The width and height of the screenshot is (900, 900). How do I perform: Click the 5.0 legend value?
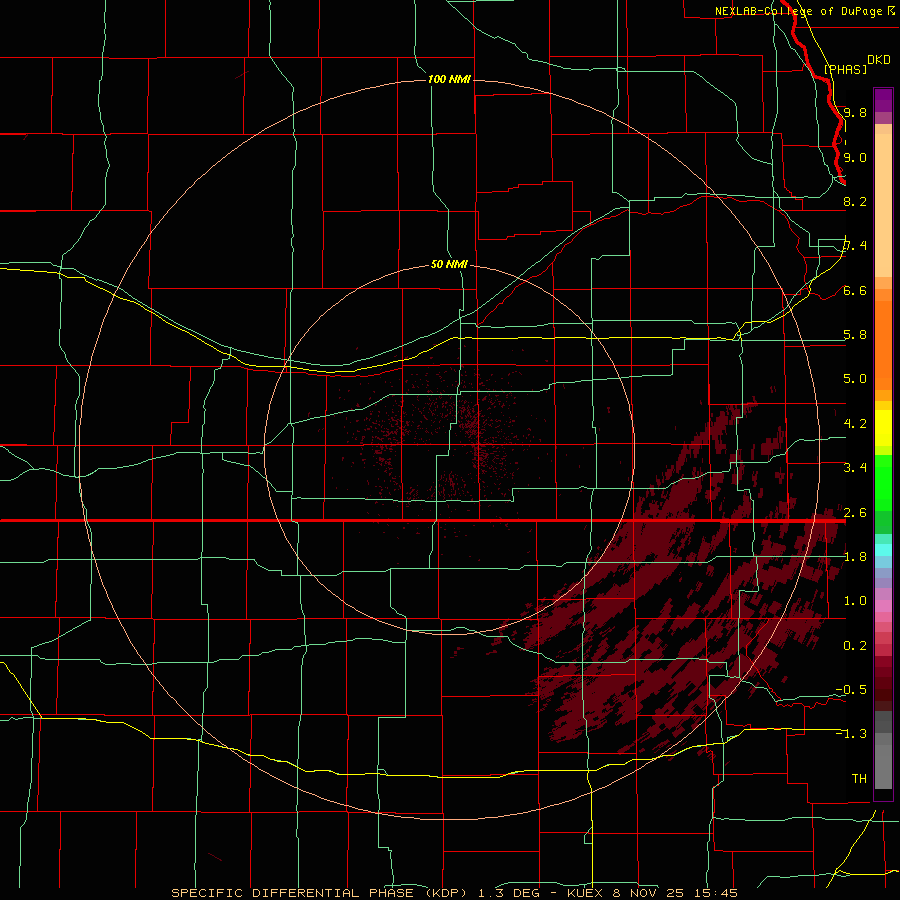(x=855, y=379)
